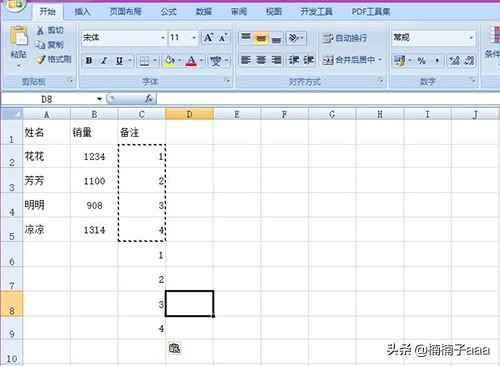Select cell B2 containing 1234
500x366 pixels.
[x=94, y=156]
